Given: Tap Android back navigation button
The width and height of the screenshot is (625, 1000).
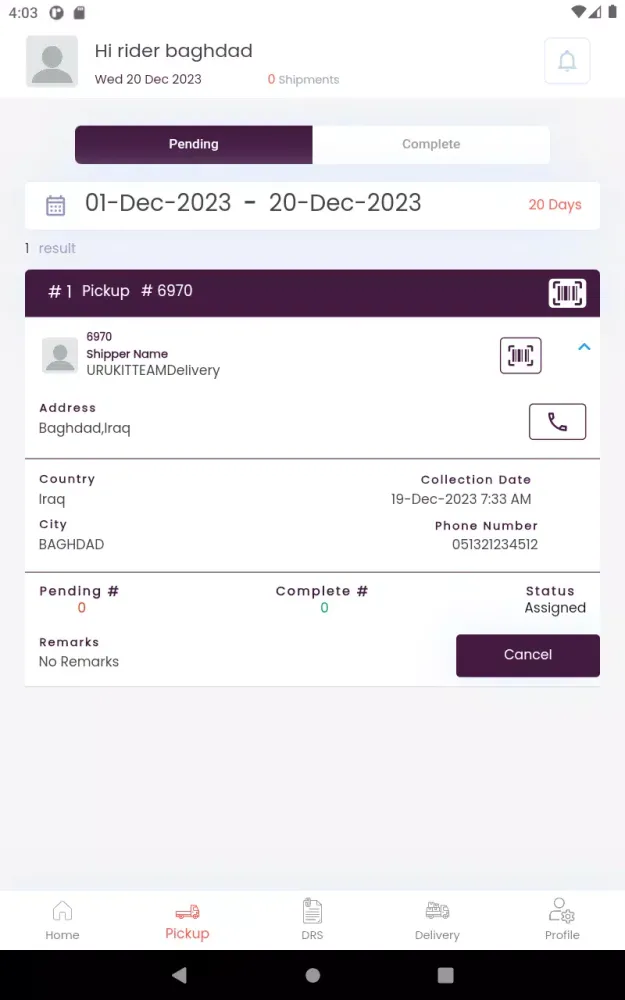Looking at the screenshot, I should [180, 974].
